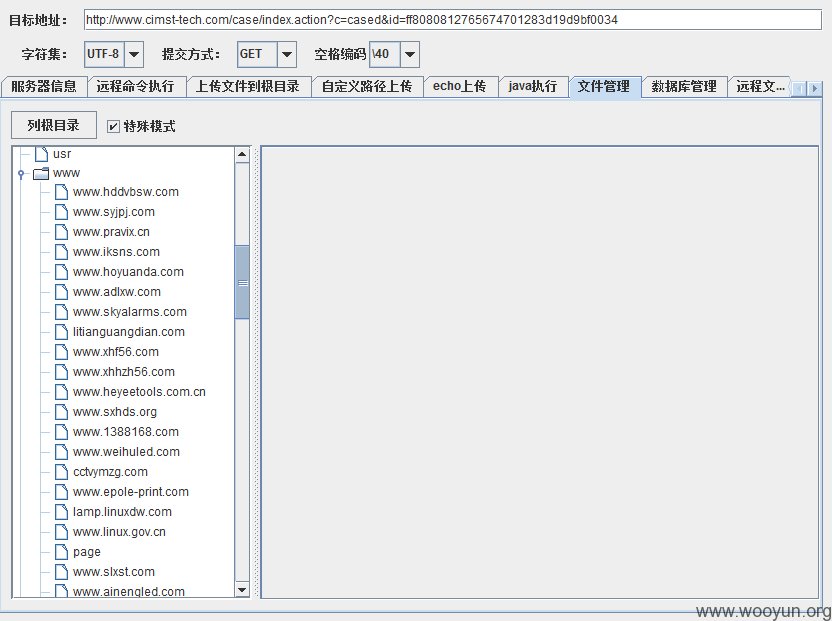Image resolution: width=832 pixels, height=621 pixels.
Task: Select the page entry in tree
Action: click(86, 553)
